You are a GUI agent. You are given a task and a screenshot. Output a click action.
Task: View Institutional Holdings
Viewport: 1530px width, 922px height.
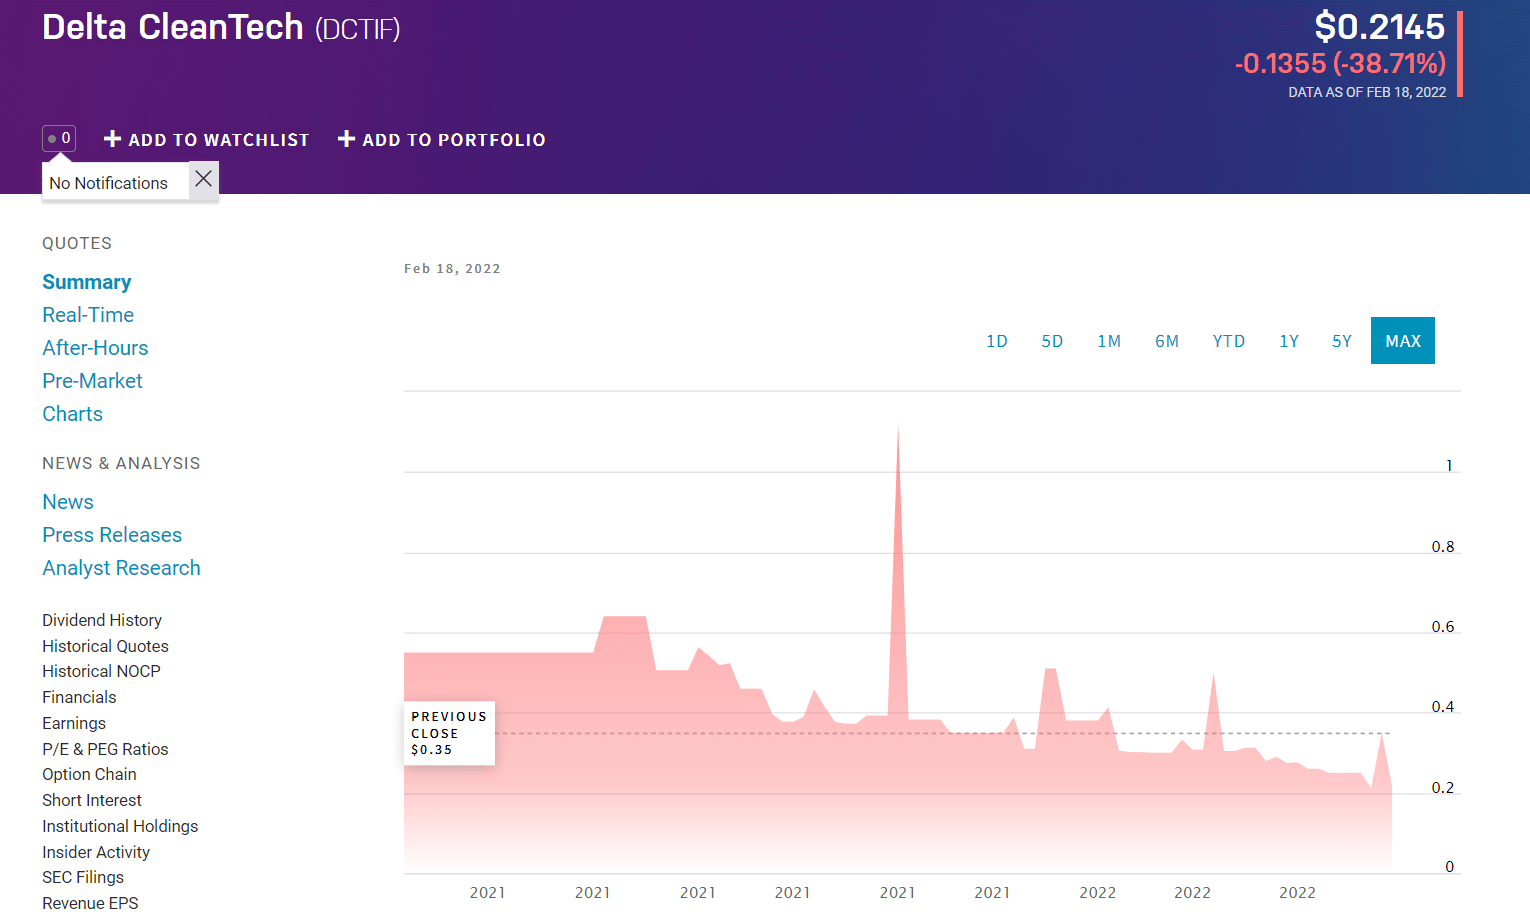click(120, 826)
